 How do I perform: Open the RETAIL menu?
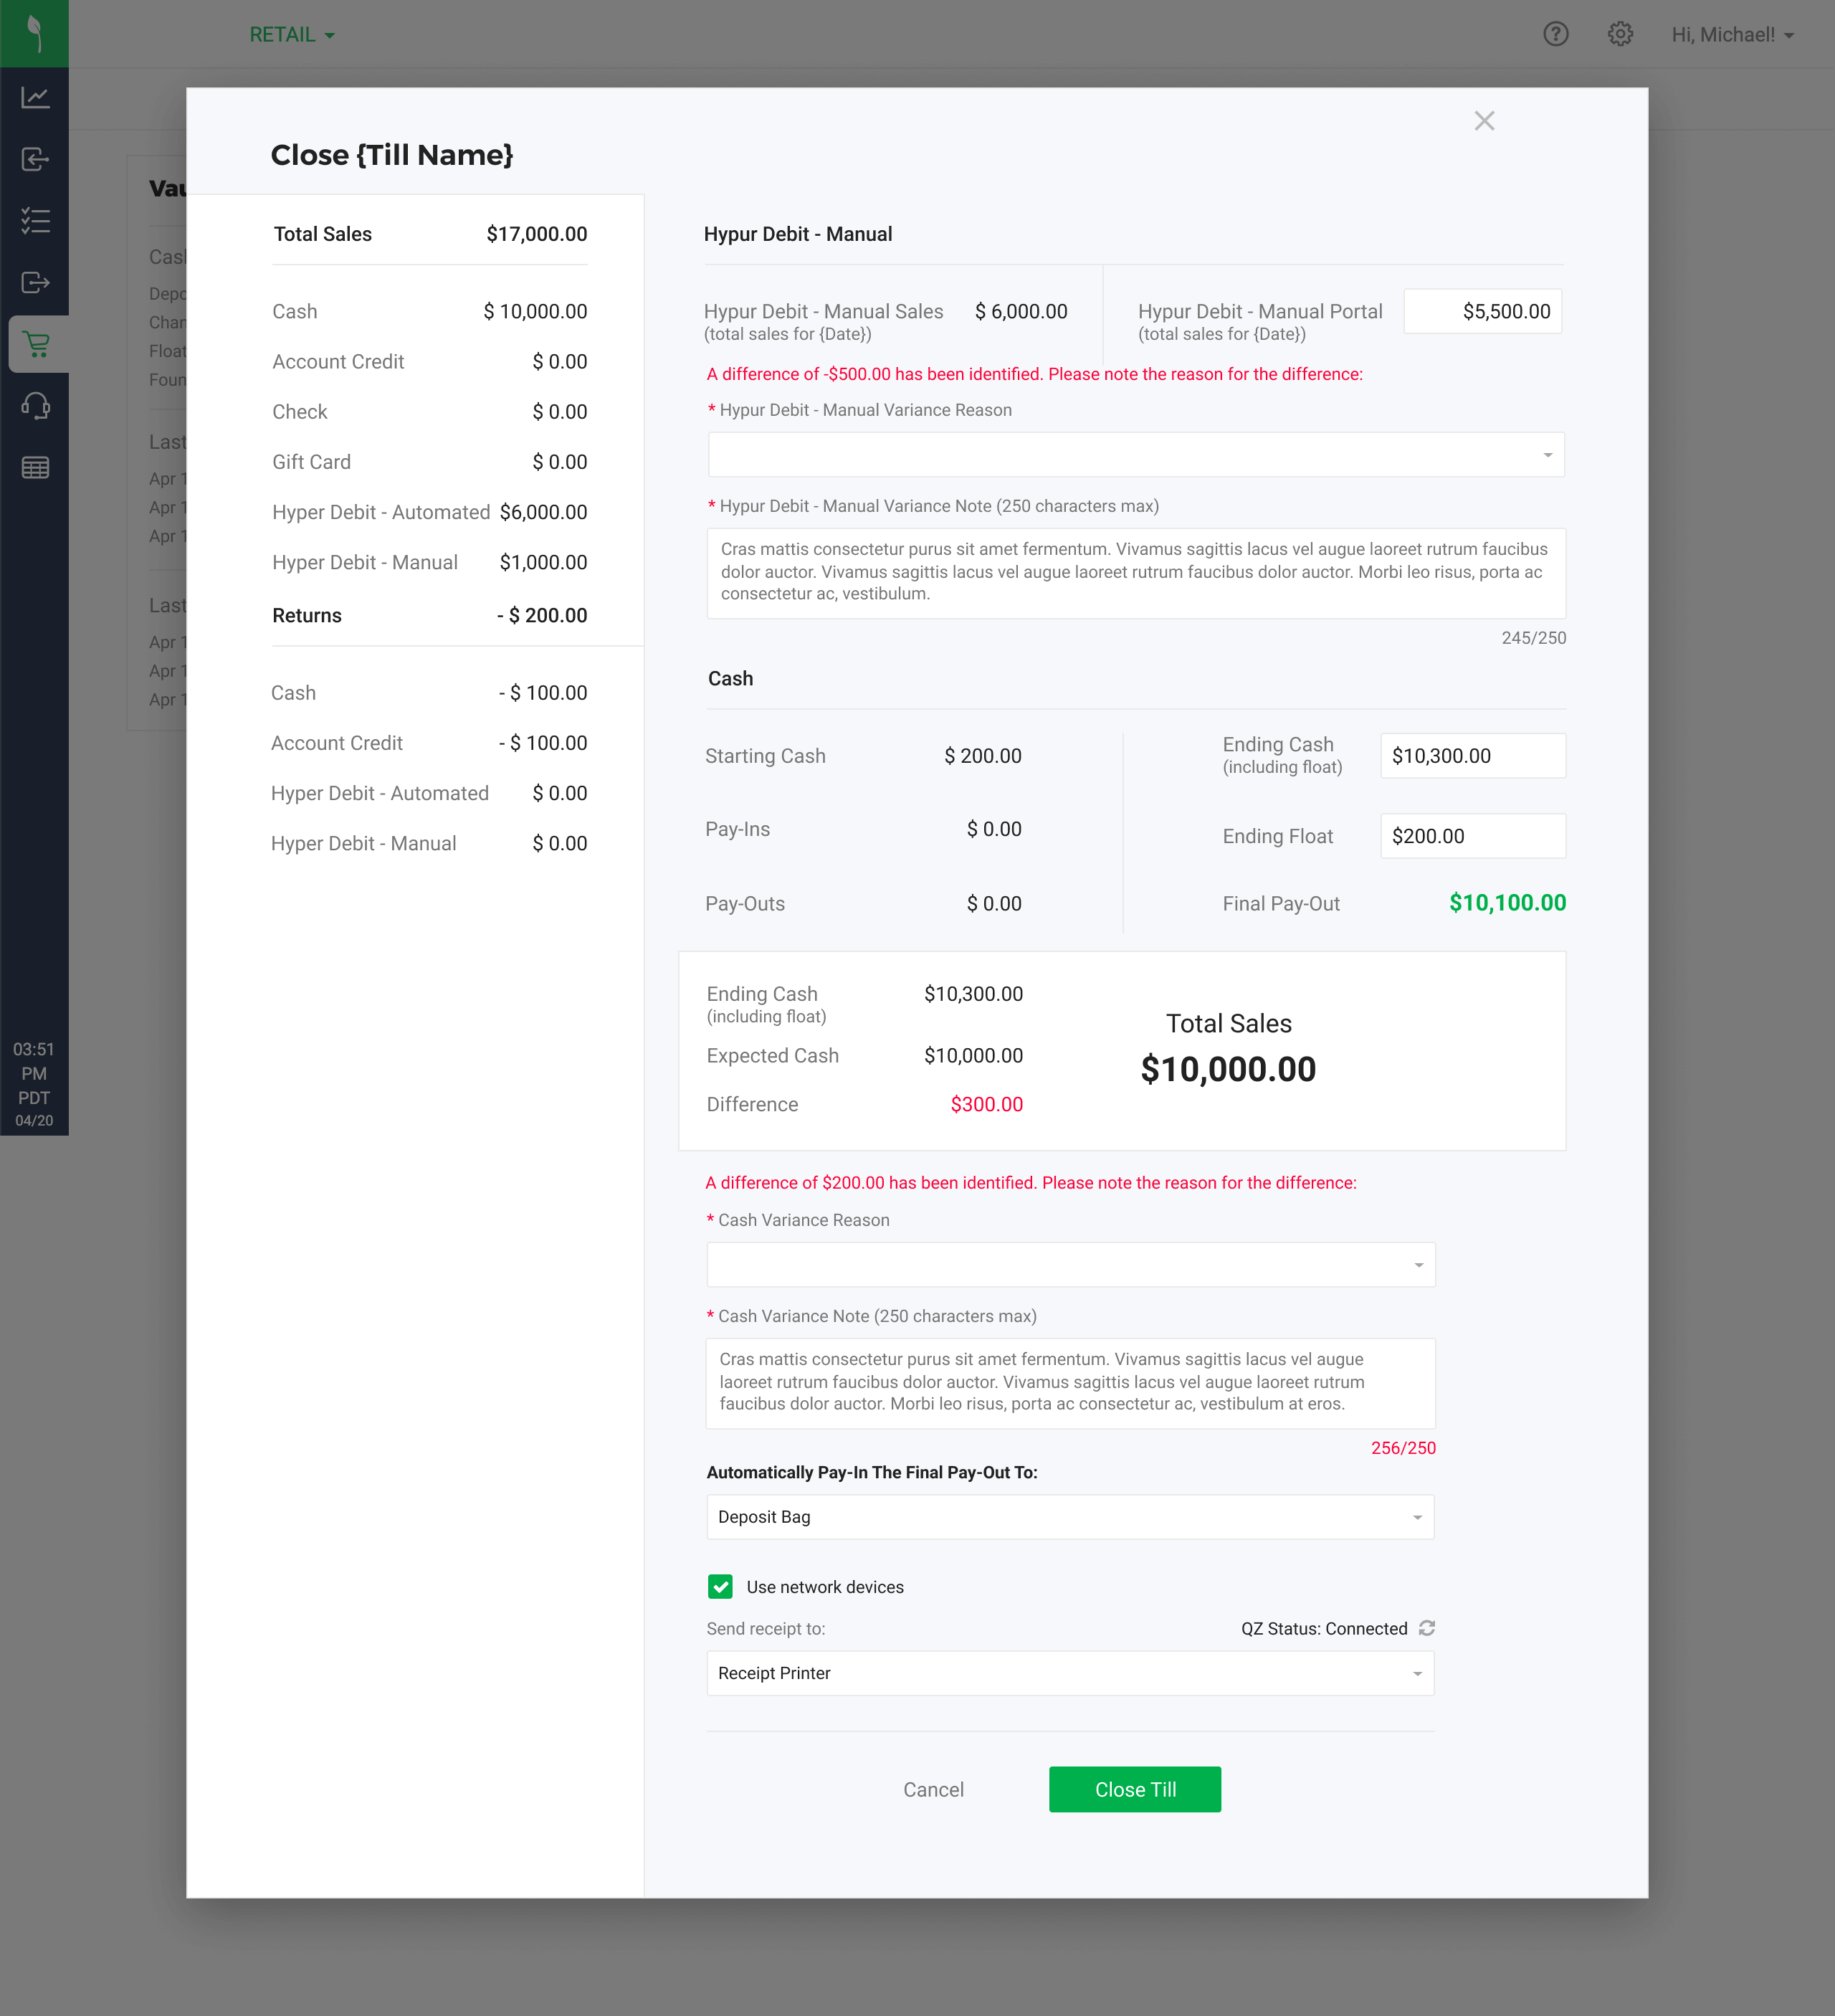tap(291, 35)
